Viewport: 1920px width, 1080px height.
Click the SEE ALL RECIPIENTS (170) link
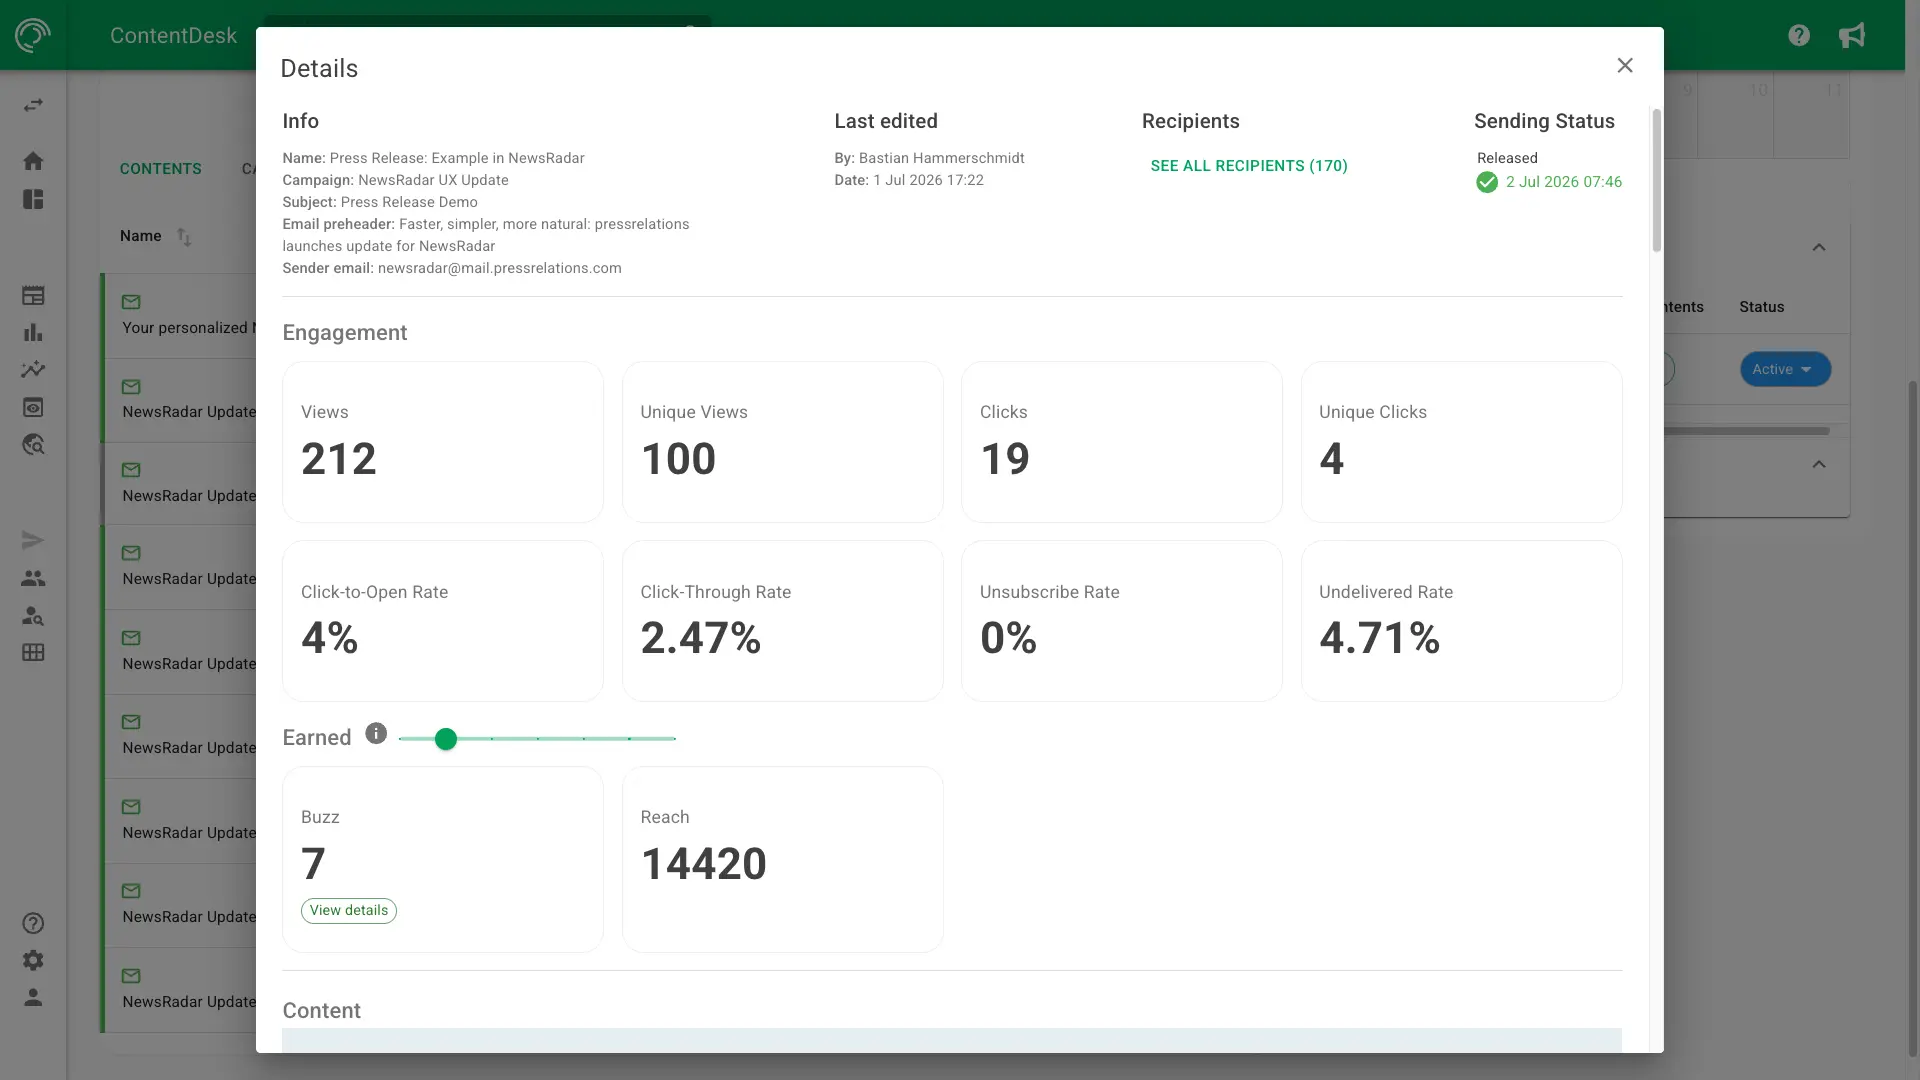1249,166
